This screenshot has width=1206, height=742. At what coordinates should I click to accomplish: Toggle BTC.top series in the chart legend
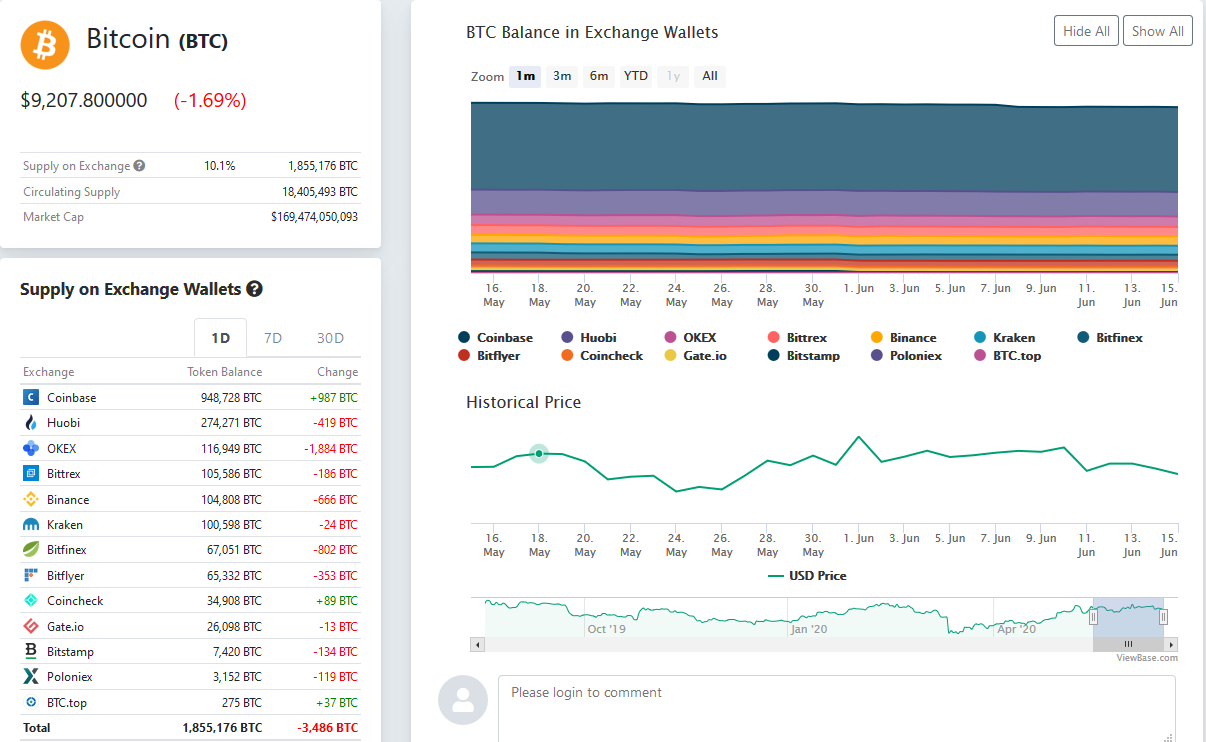point(1007,356)
